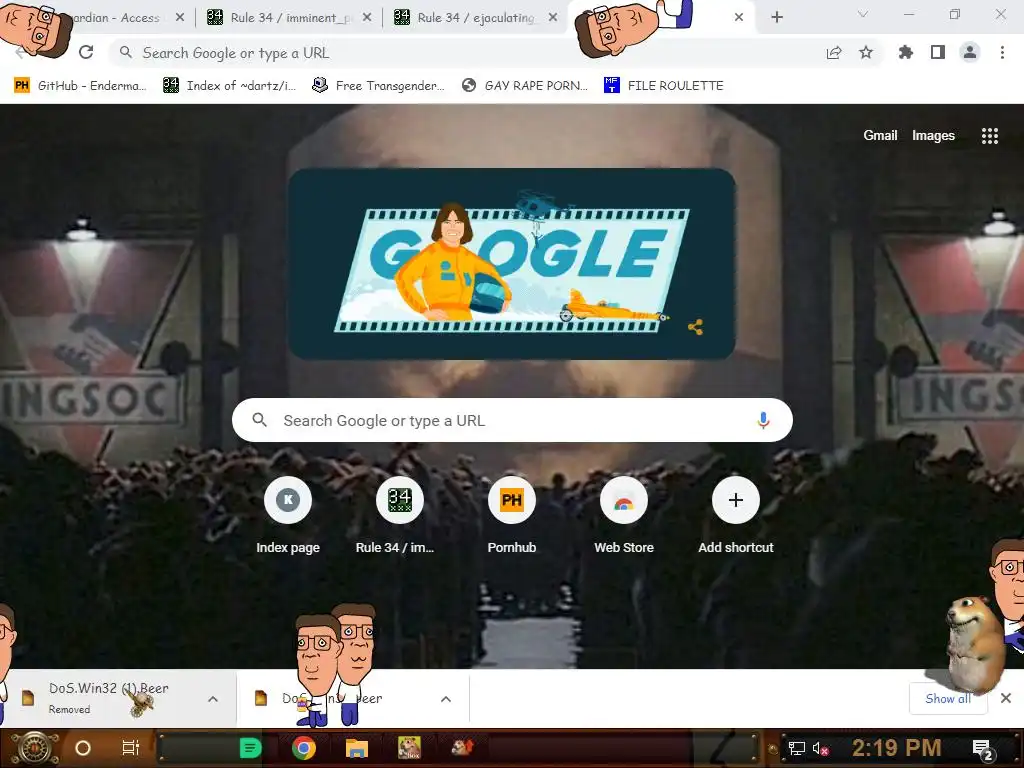Screen dimensions: 1024x768
Task: Click the muted volume tray icon
Action: pos(820,748)
